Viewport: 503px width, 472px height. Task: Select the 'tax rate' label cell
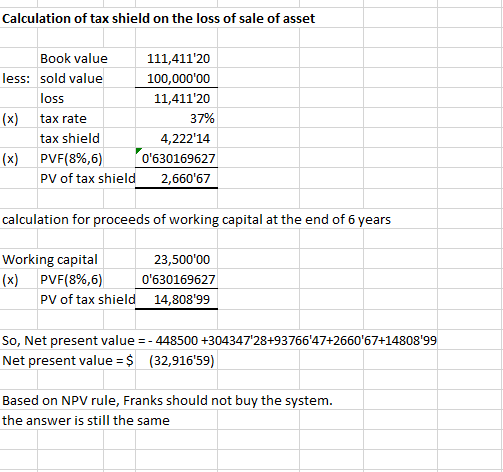(63, 119)
